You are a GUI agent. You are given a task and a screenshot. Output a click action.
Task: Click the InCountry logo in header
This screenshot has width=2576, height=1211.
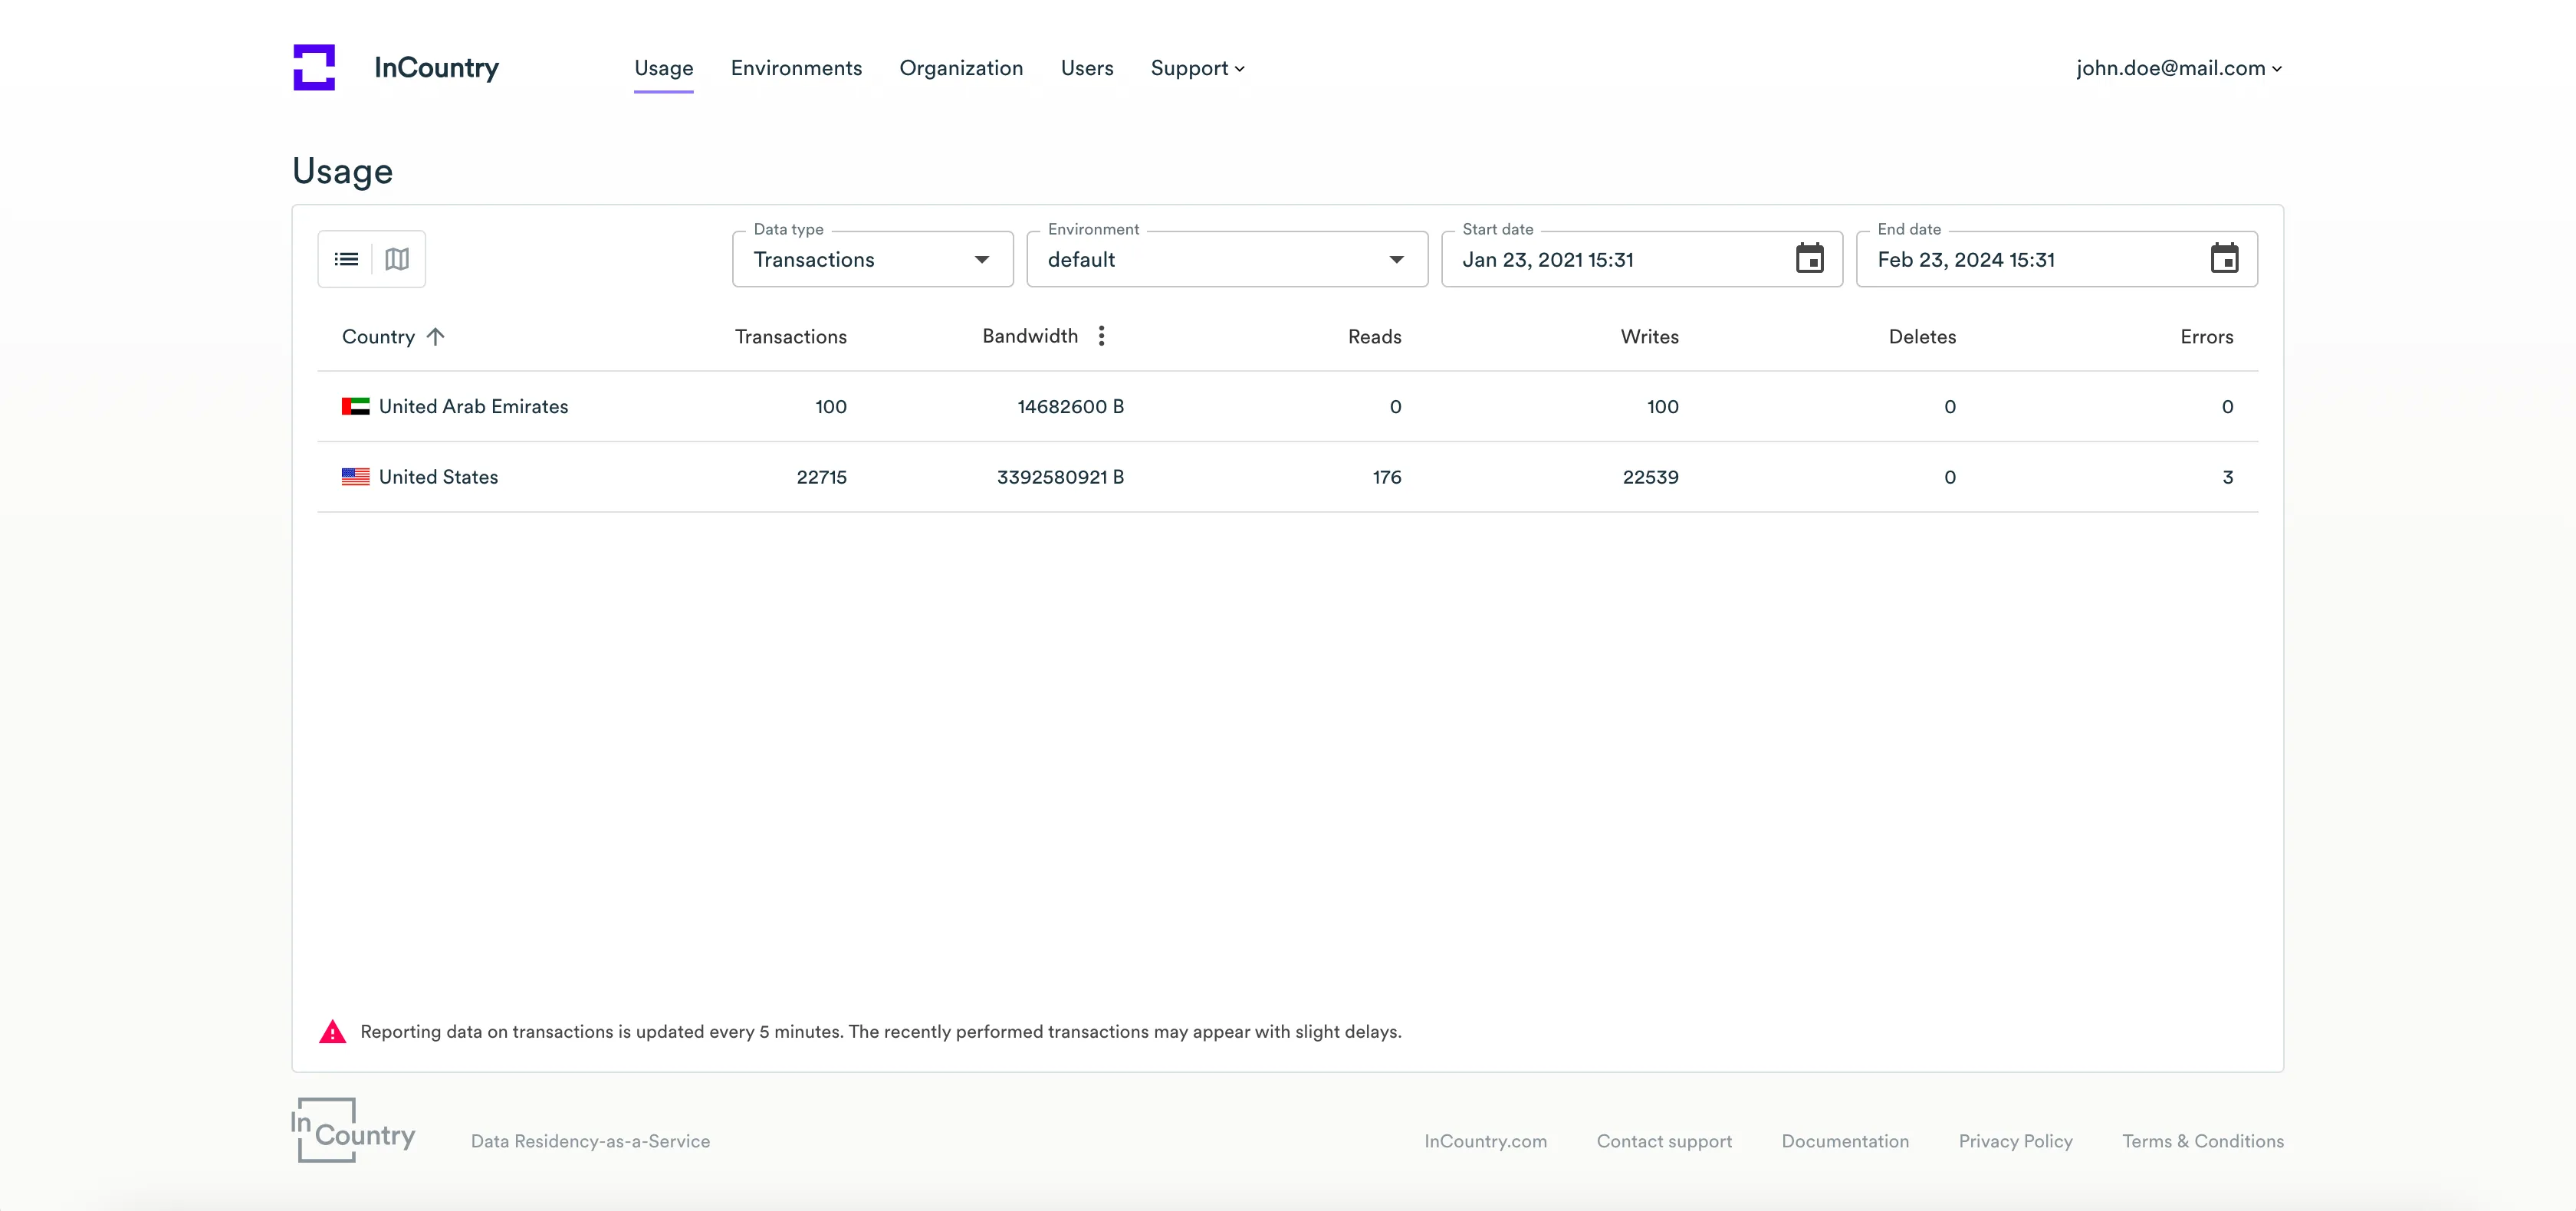[314, 68]
